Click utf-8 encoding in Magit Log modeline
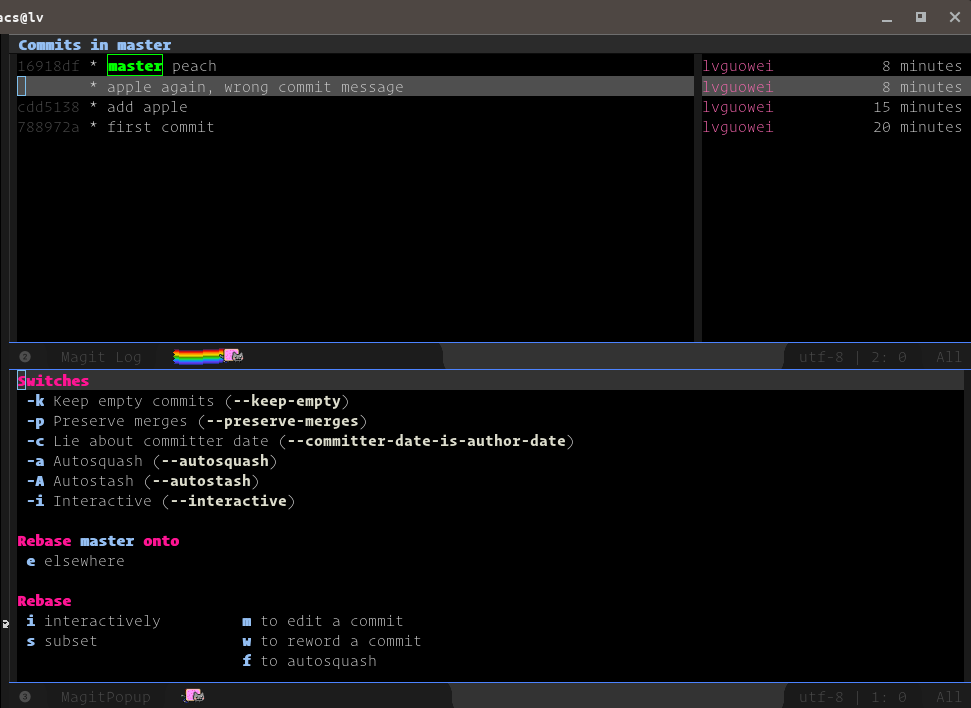The image size is (971, 708). [821, 357]
